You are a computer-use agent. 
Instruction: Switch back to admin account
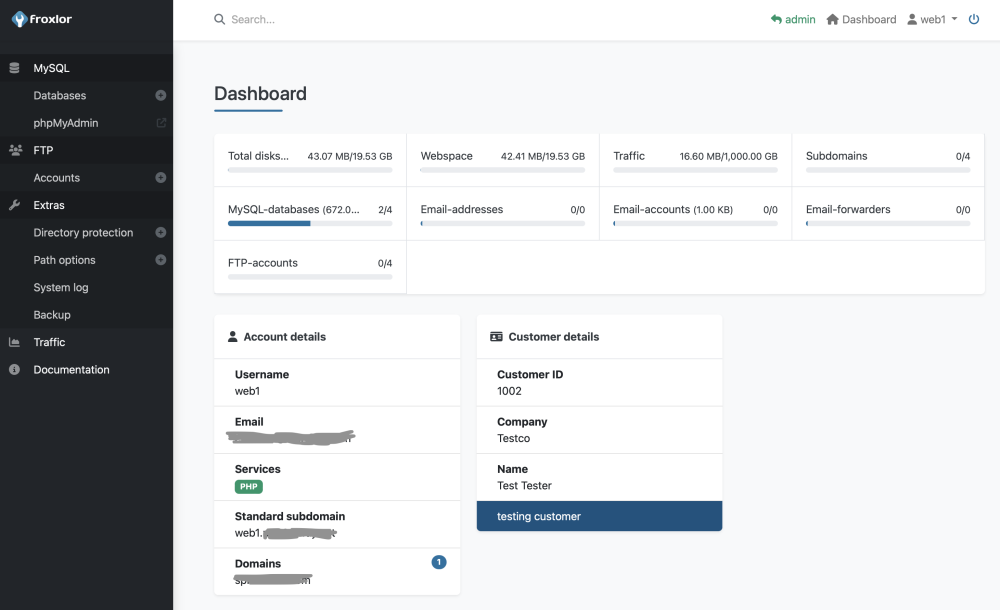pos(793,20)
